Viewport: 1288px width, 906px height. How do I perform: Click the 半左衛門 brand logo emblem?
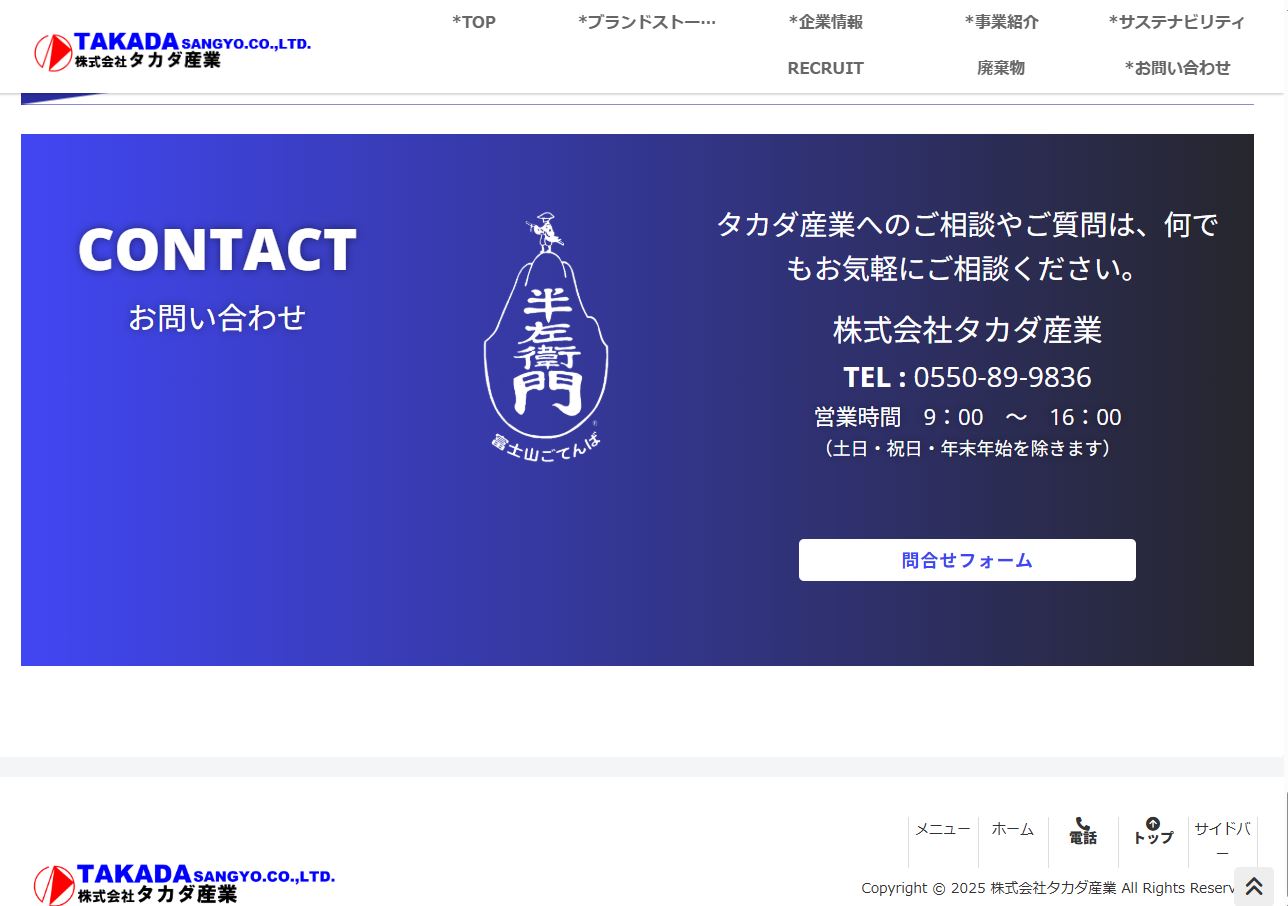(546, 337)
